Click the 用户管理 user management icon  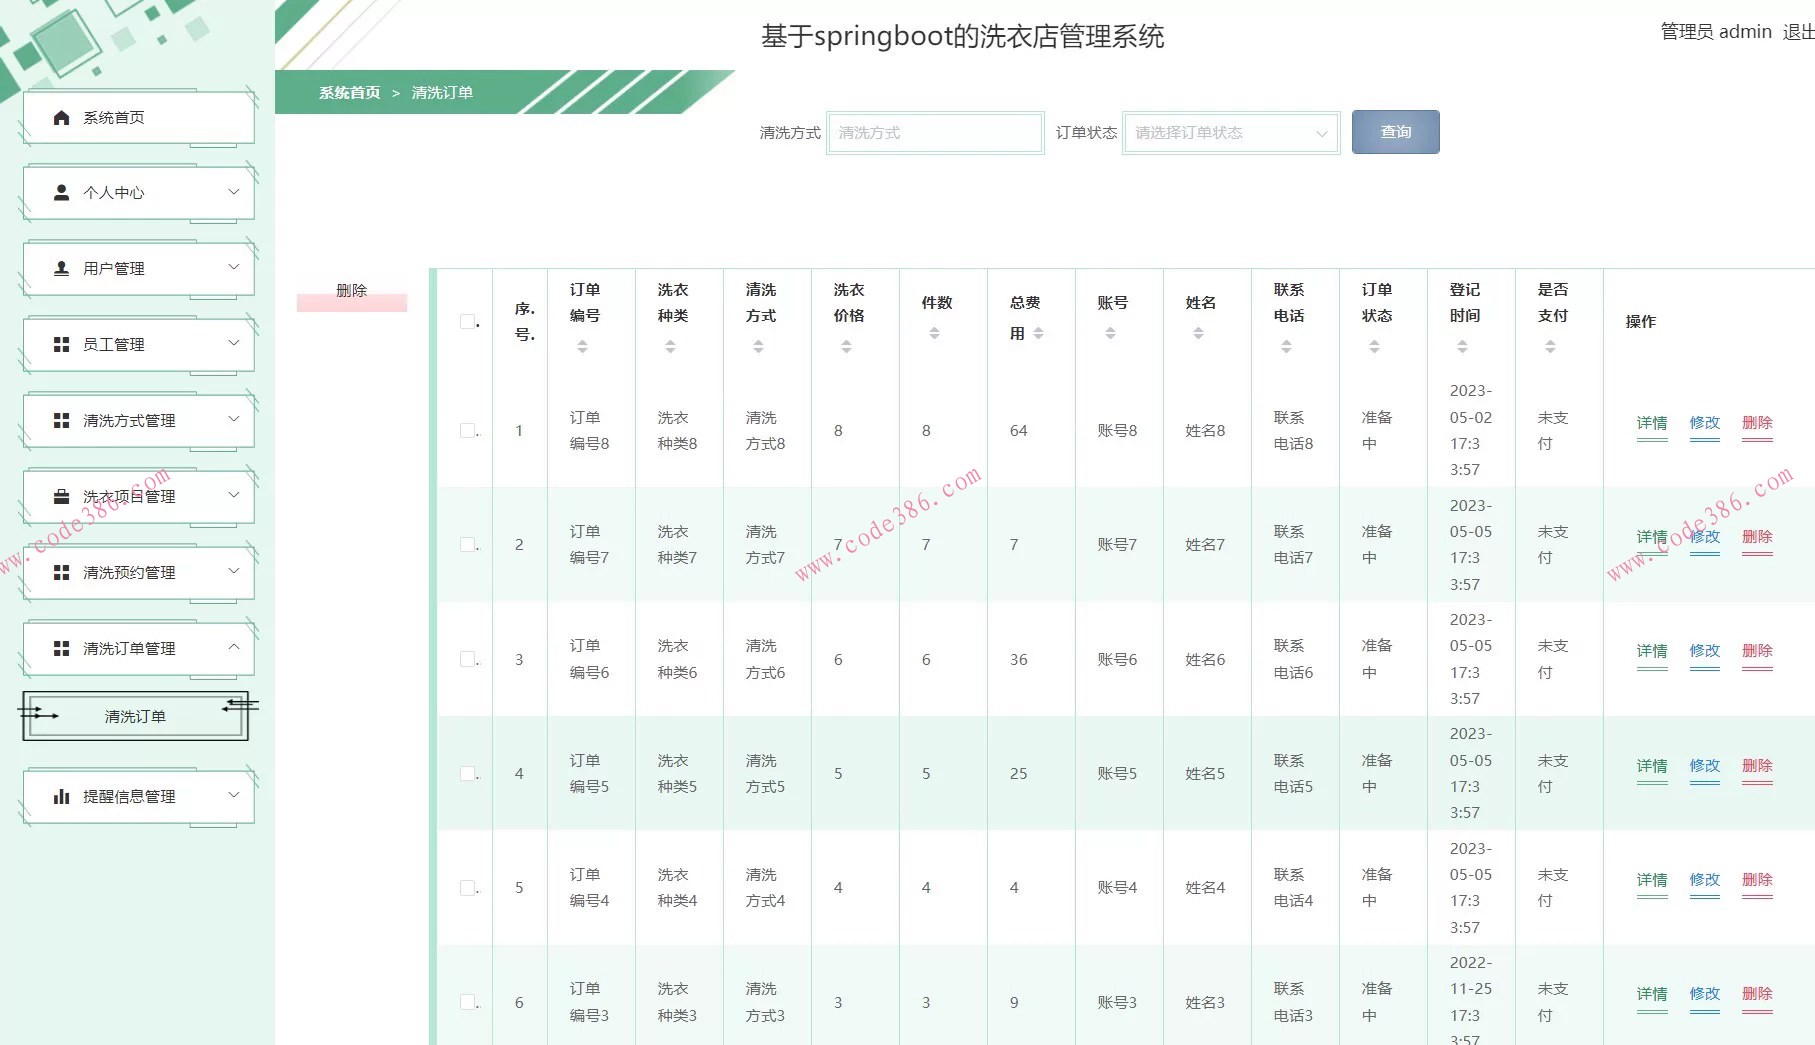coord(60,268)
